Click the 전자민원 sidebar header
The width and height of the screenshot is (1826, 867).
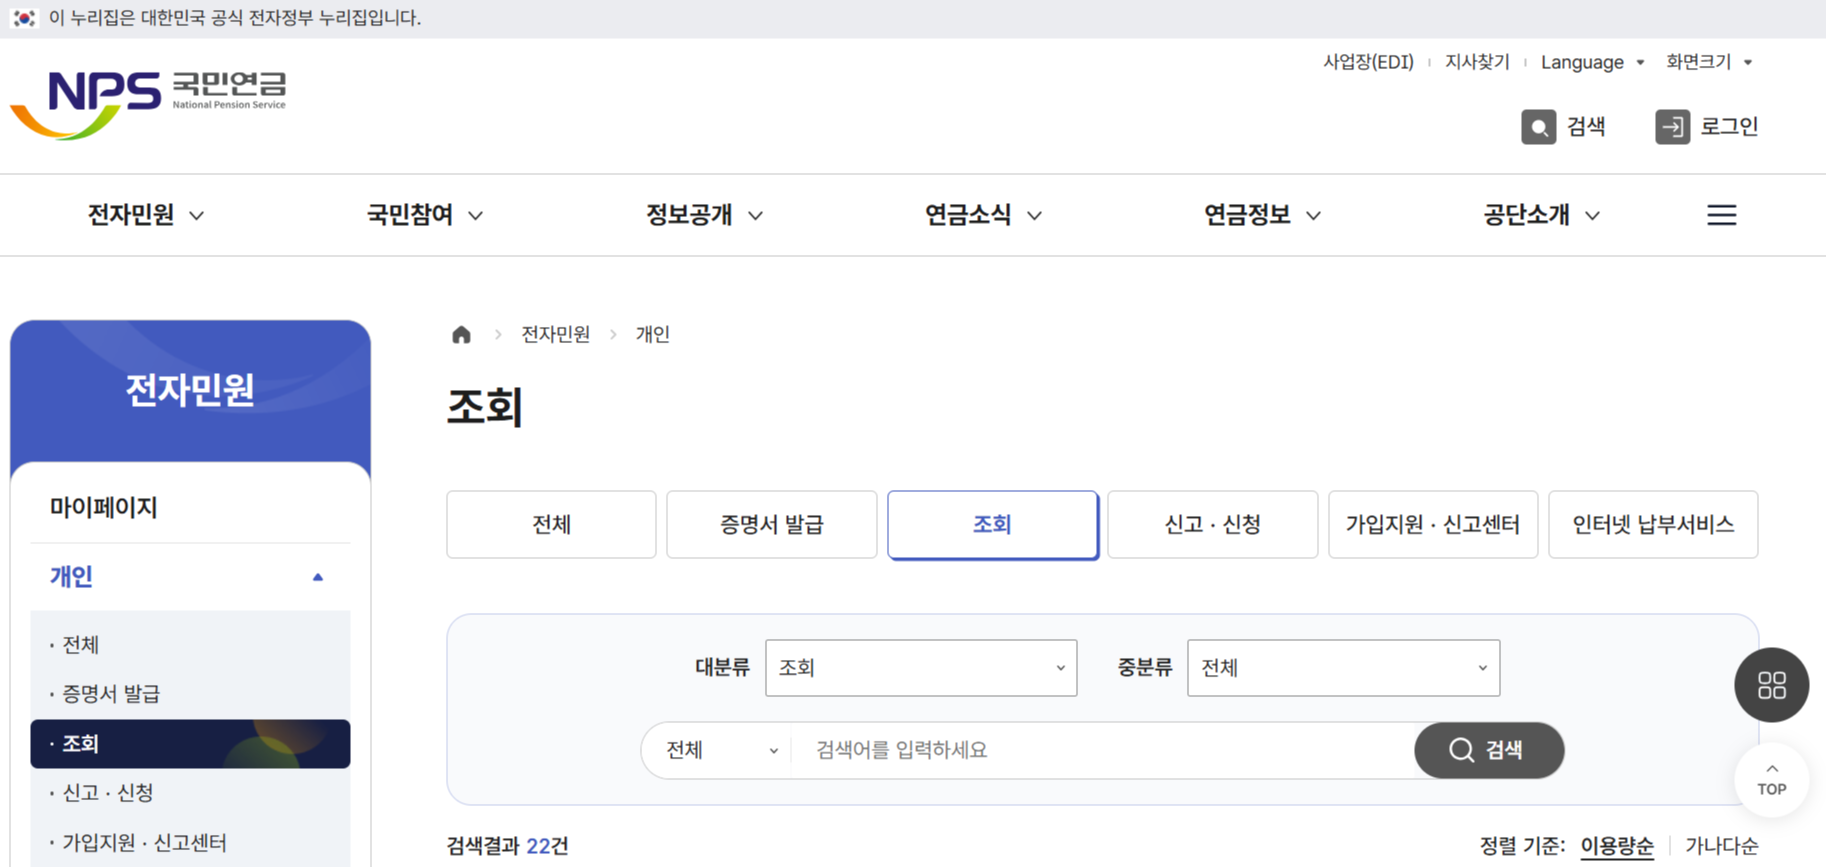[x=190, y=390]
